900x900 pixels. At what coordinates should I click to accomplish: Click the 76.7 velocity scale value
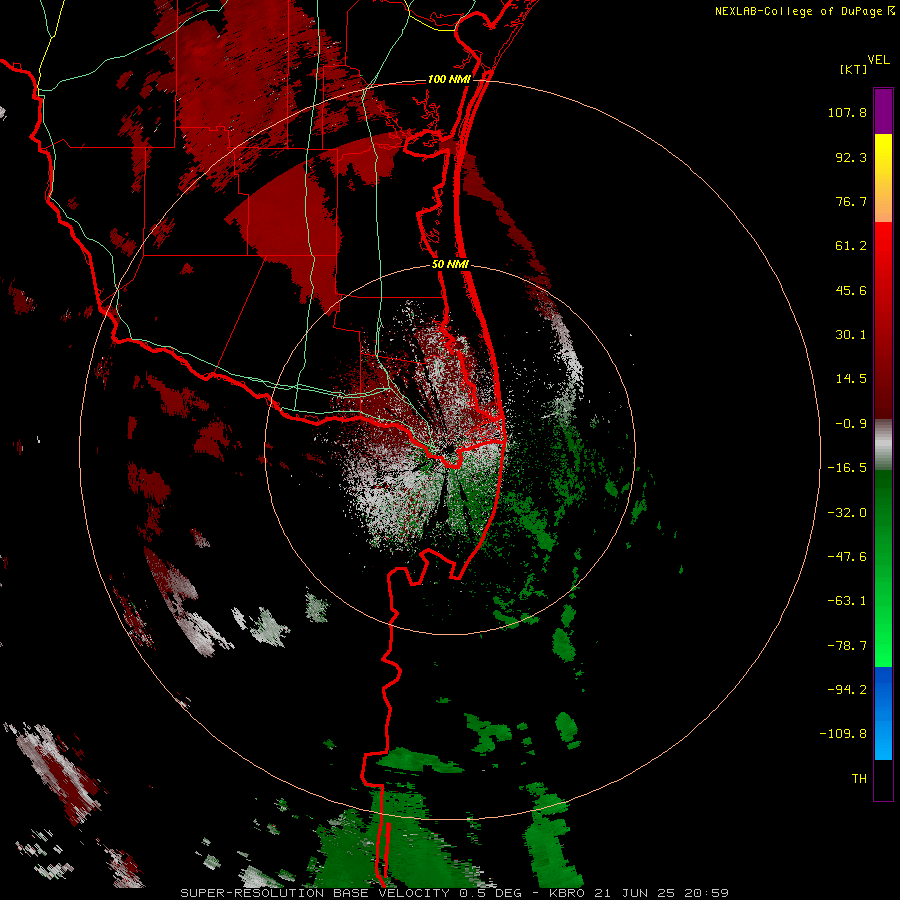click(x=851, y=201)
